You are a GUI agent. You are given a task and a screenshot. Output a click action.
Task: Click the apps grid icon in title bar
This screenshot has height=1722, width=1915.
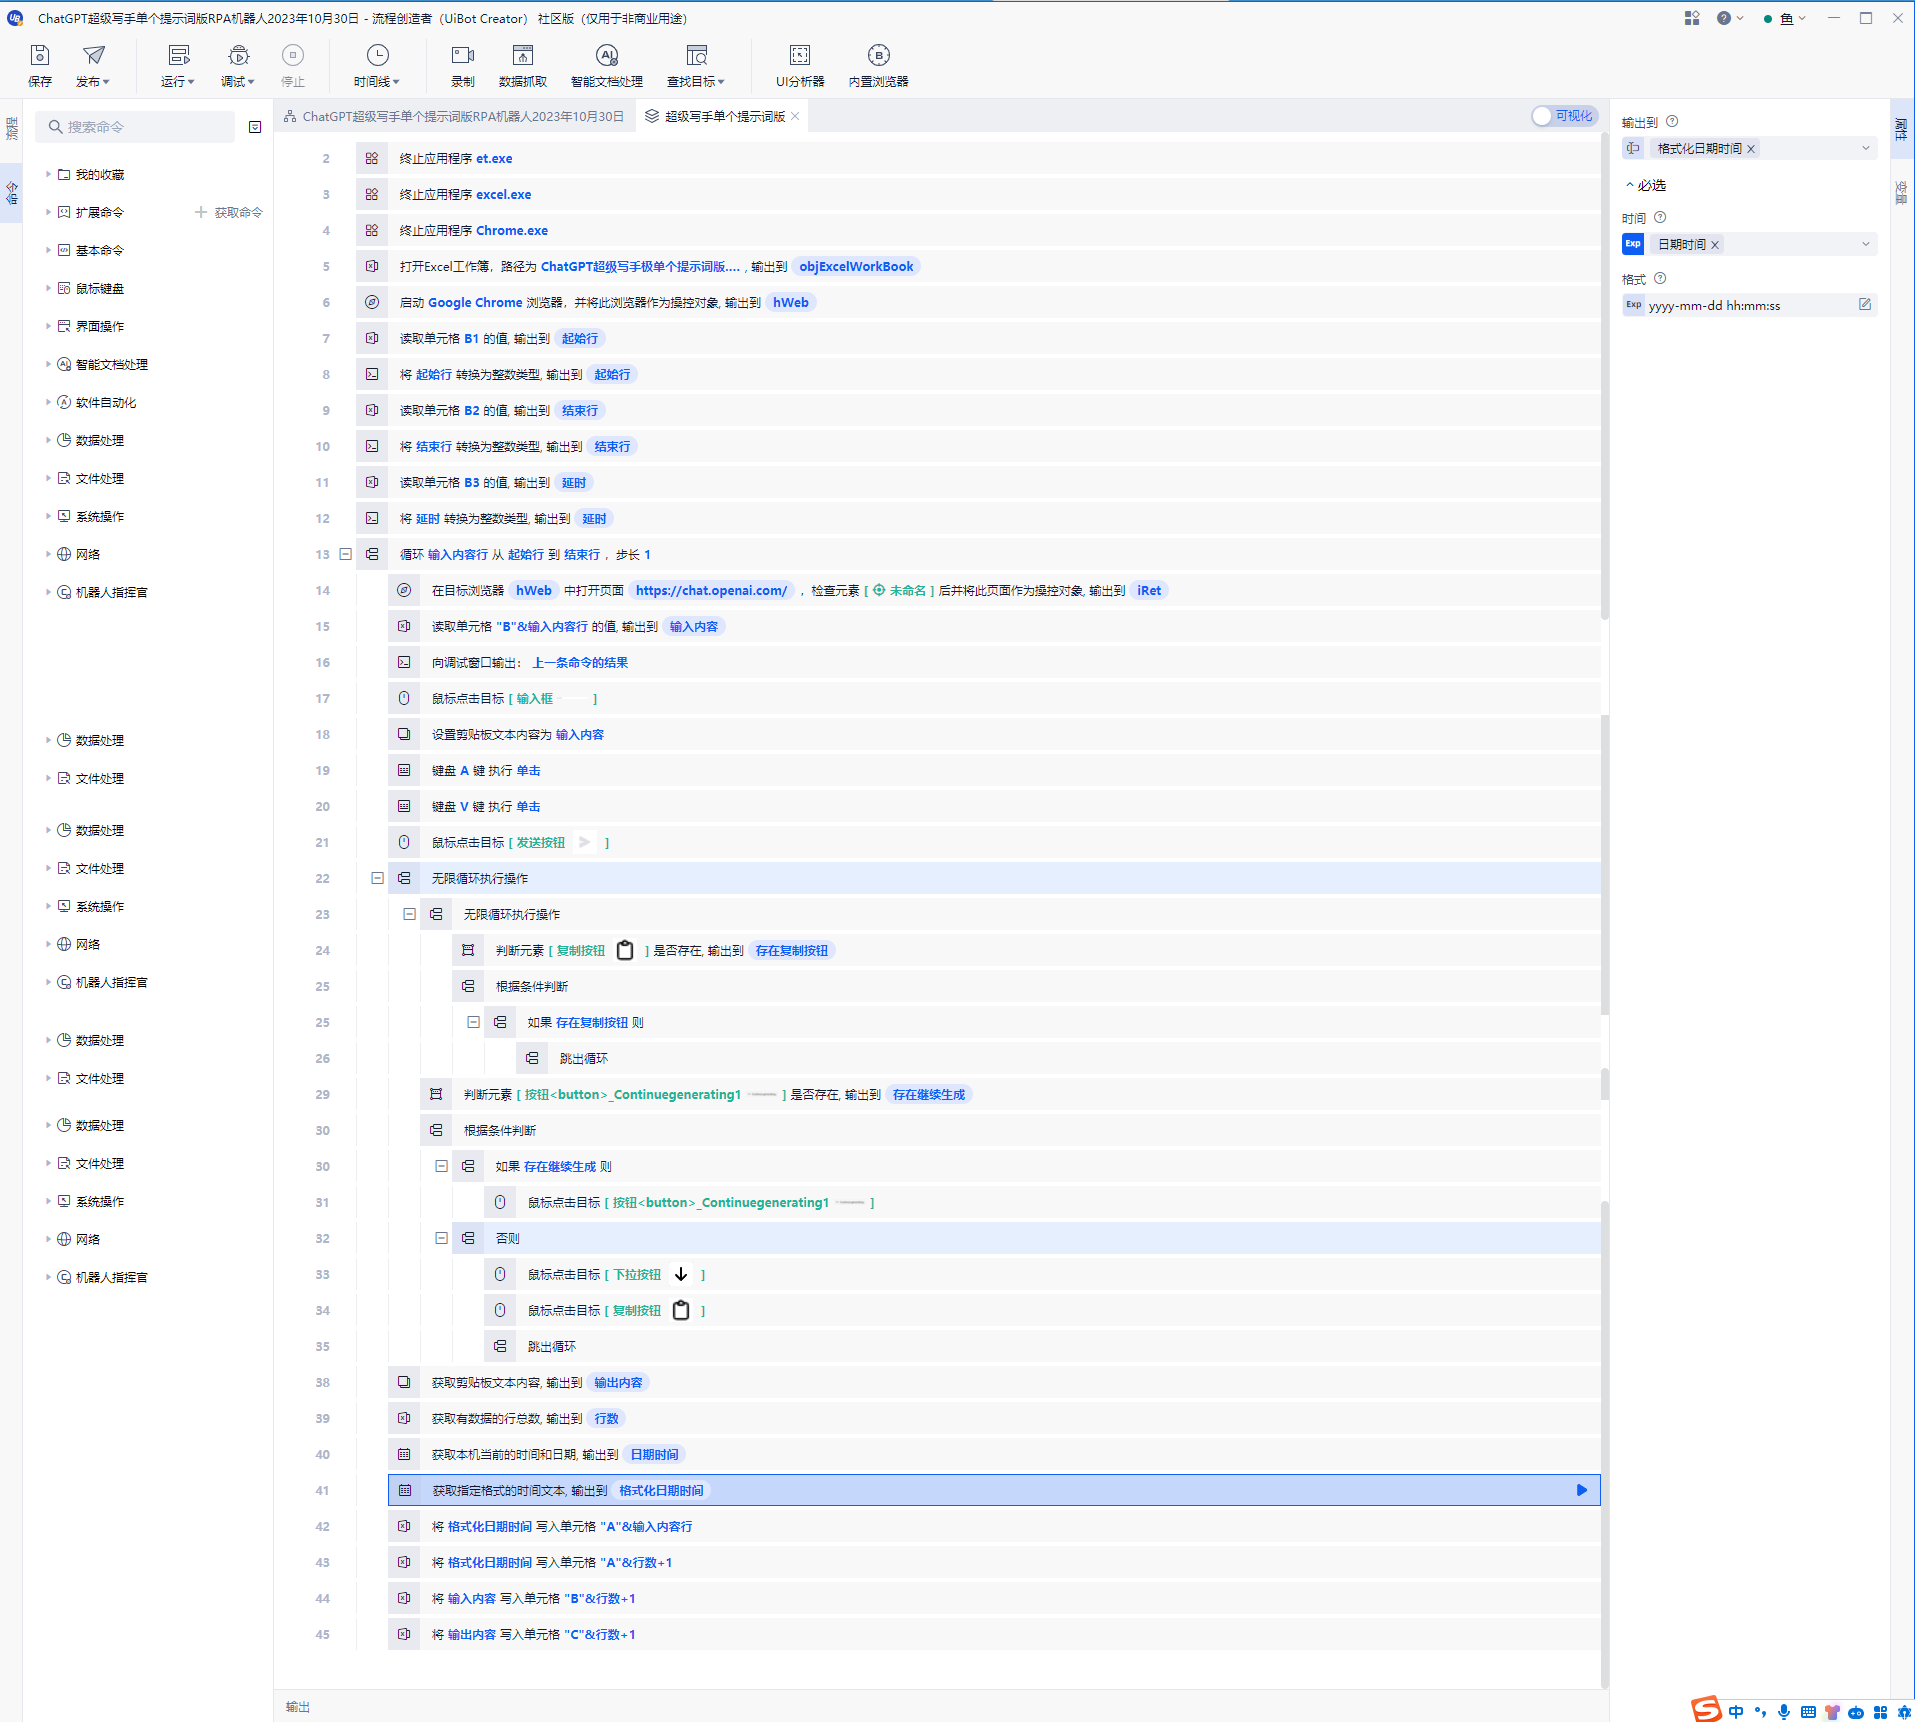[x=1692, y=18]
